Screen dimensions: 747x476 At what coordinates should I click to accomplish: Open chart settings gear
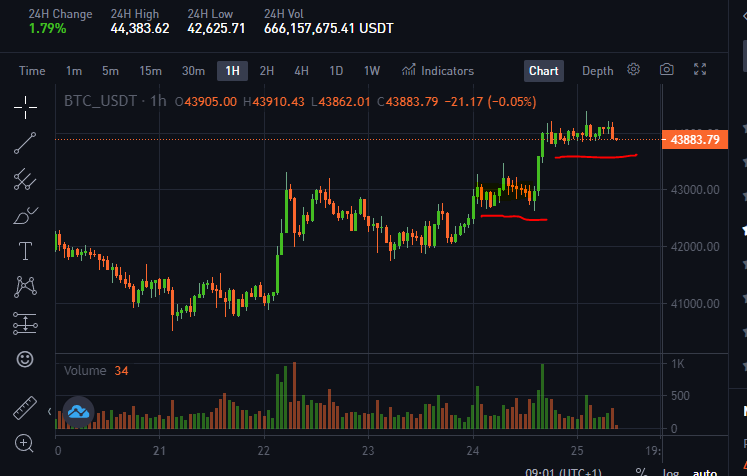633,70
